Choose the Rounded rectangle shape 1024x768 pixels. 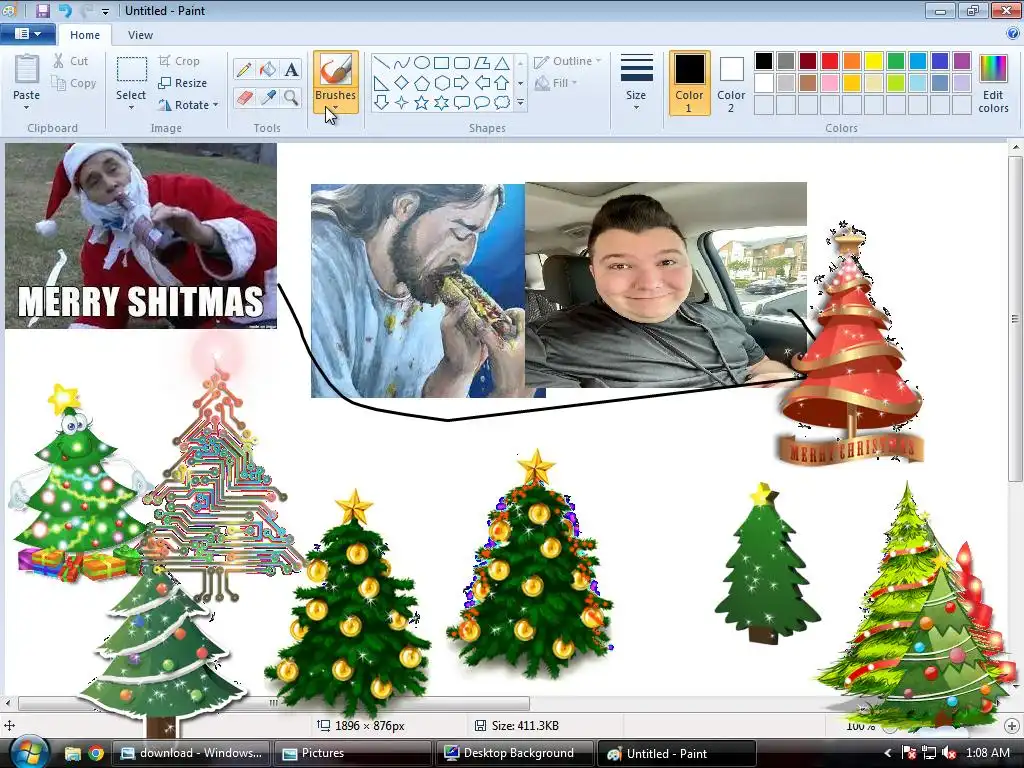[462, 63]
